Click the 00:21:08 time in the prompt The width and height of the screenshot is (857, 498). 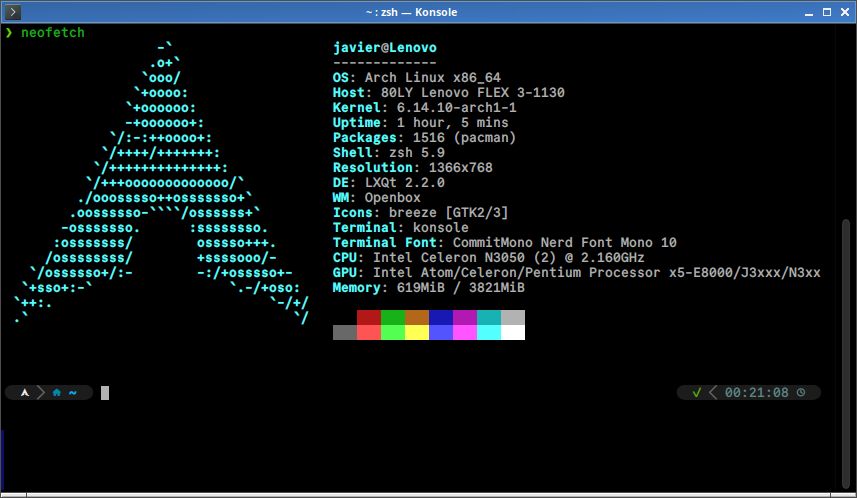[x=756, y=393]
